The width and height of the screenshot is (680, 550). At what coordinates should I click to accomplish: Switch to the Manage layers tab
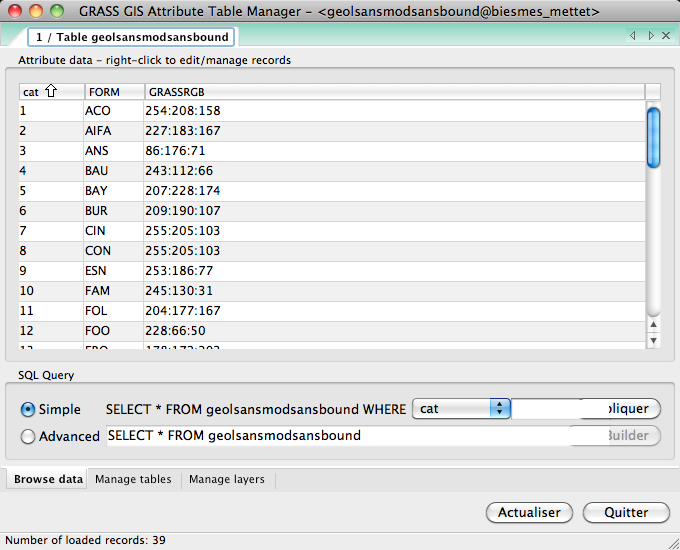pos(227,479)
